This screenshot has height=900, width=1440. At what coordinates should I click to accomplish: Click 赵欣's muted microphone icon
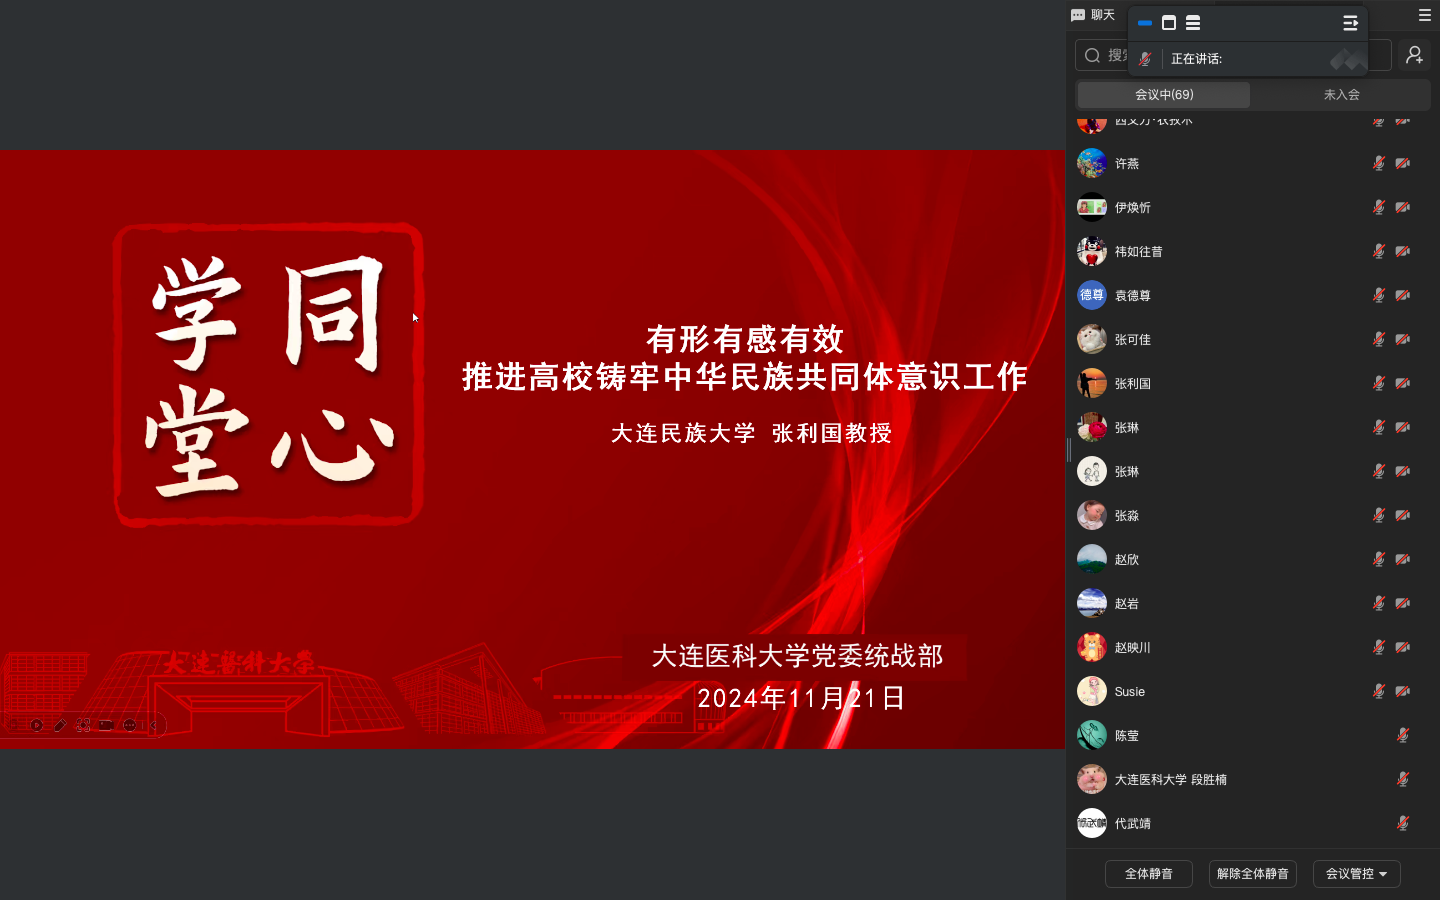coord(1379,559)
